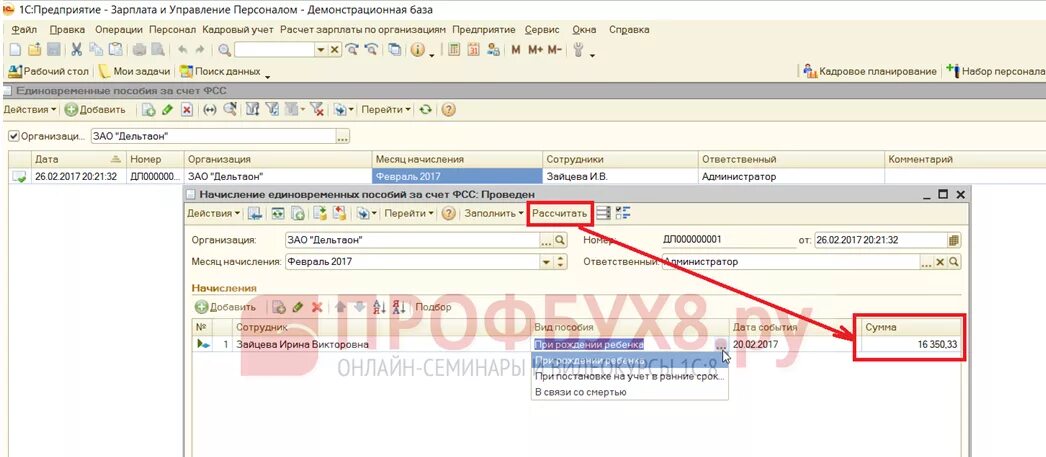
Task: Click the help icon in document toolbar
Action: 449,213
